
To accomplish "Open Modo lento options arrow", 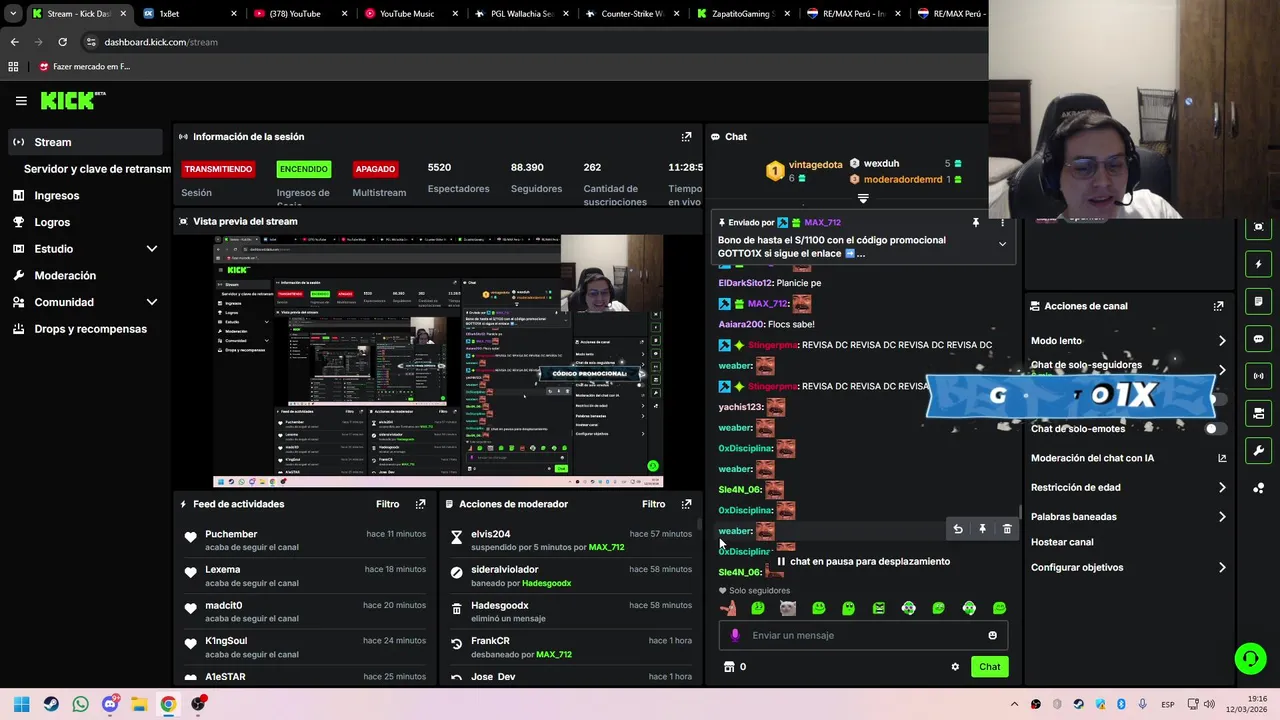I will 1222,341.
